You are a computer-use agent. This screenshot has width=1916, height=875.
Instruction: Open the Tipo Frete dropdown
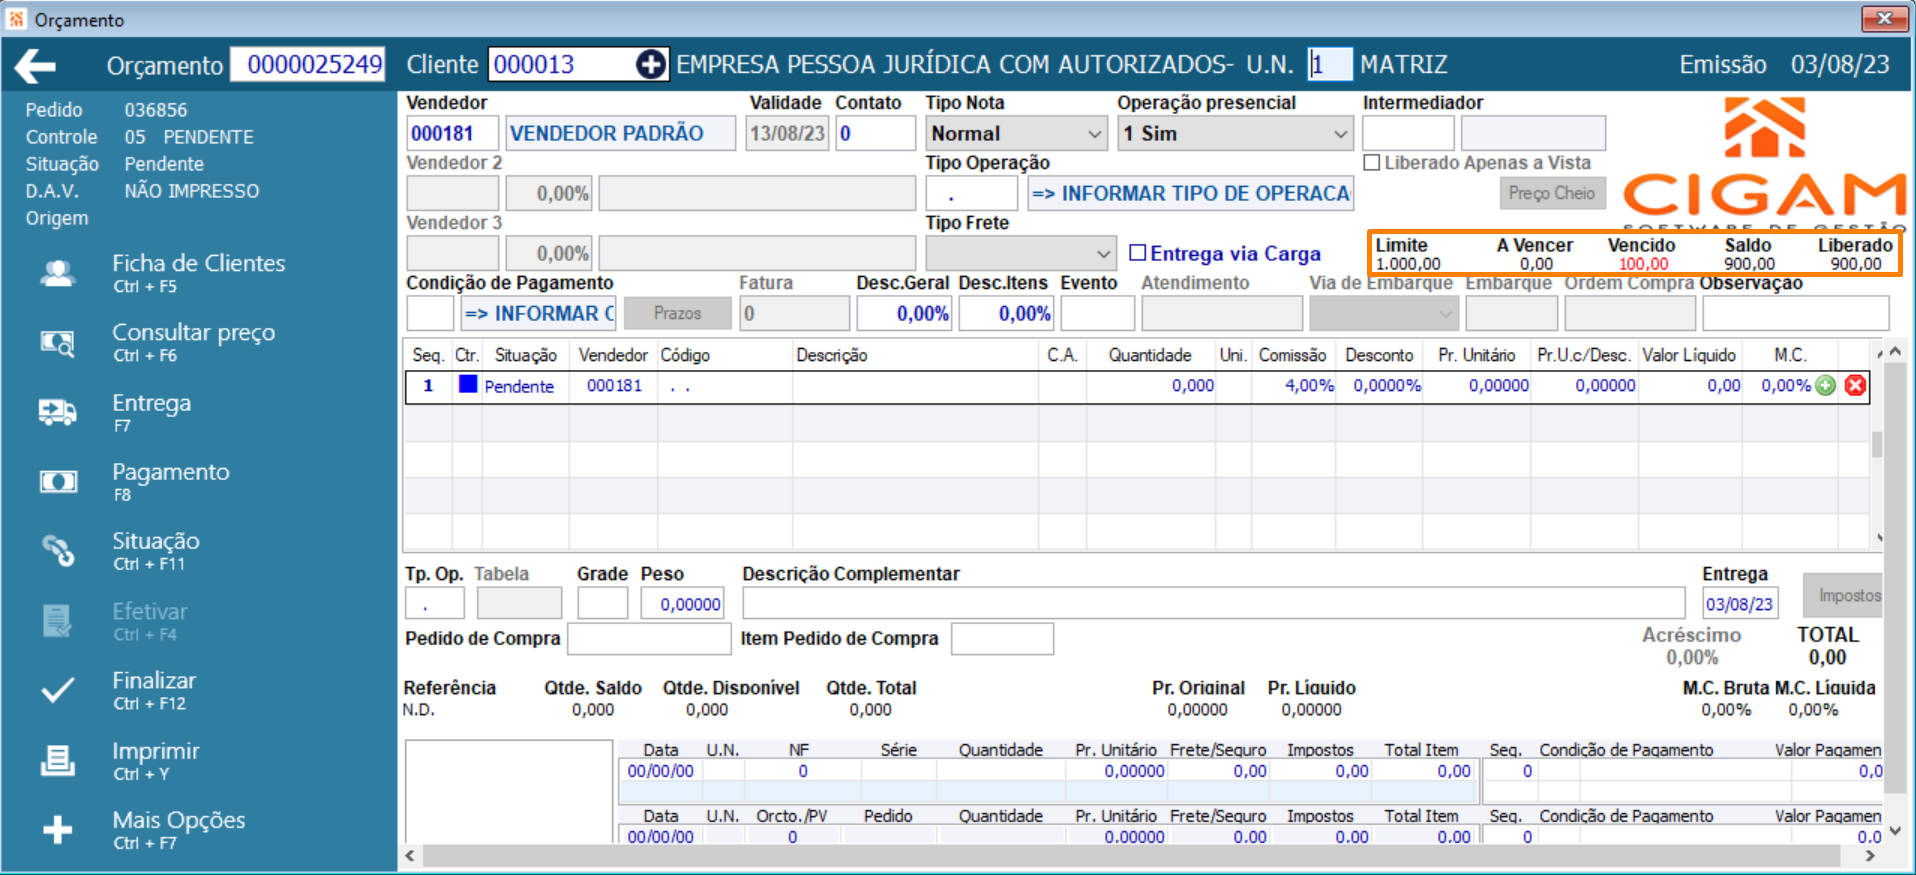click(x=1103, y=254)
